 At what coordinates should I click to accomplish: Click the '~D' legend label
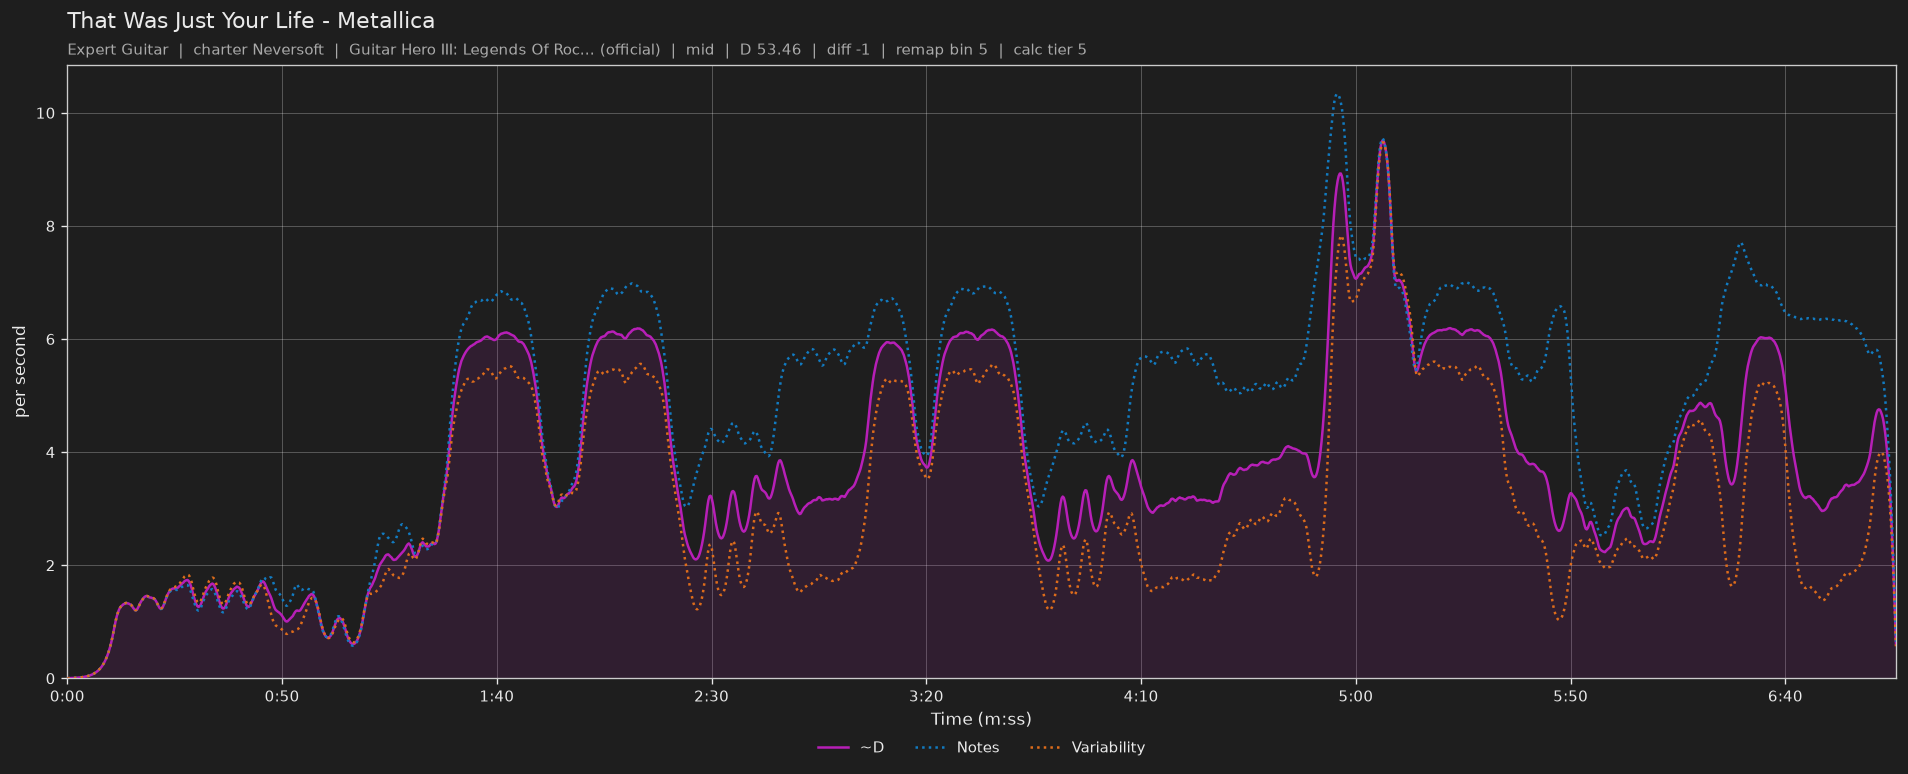[x=872, y=748]
